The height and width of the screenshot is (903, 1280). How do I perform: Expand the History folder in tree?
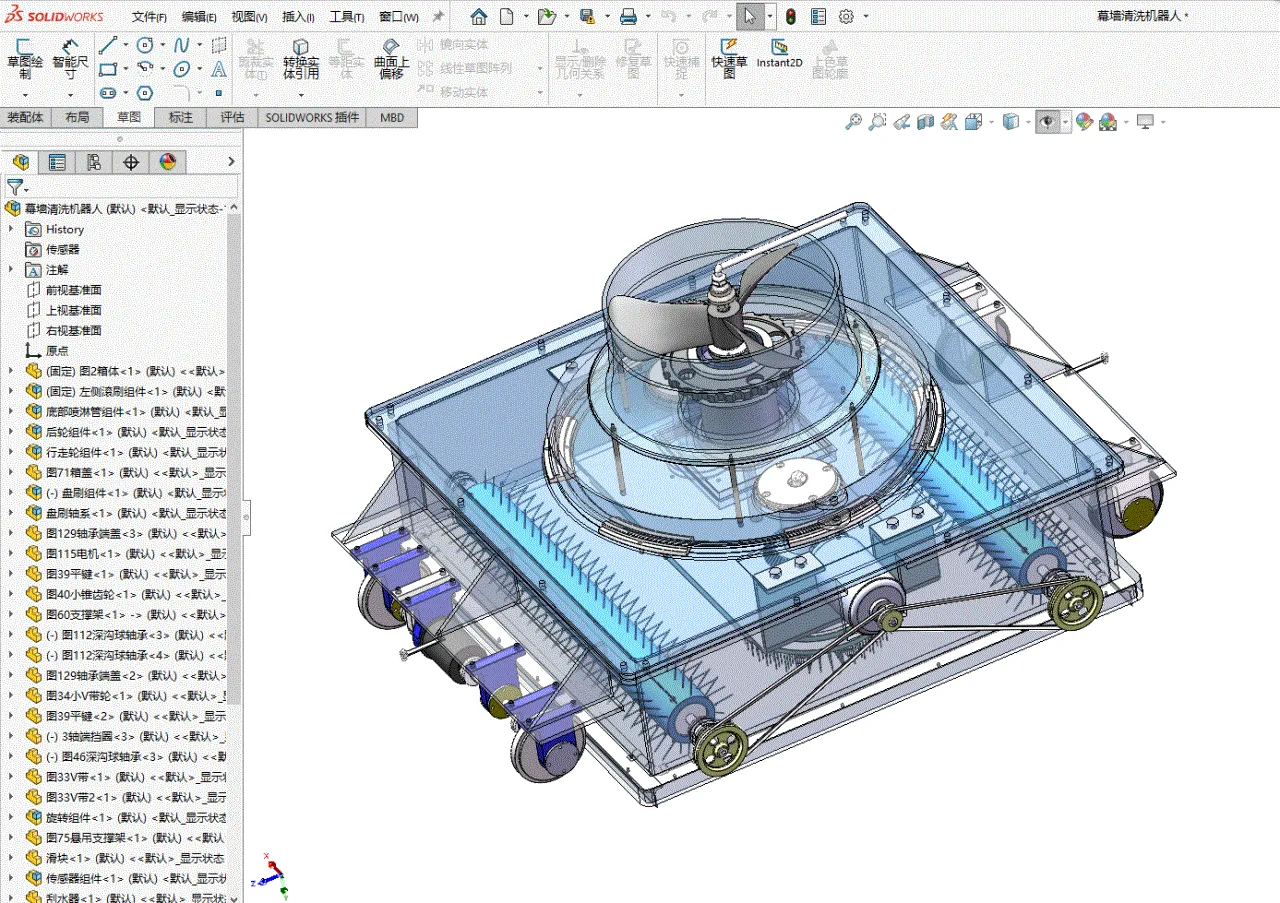(12, 229)
